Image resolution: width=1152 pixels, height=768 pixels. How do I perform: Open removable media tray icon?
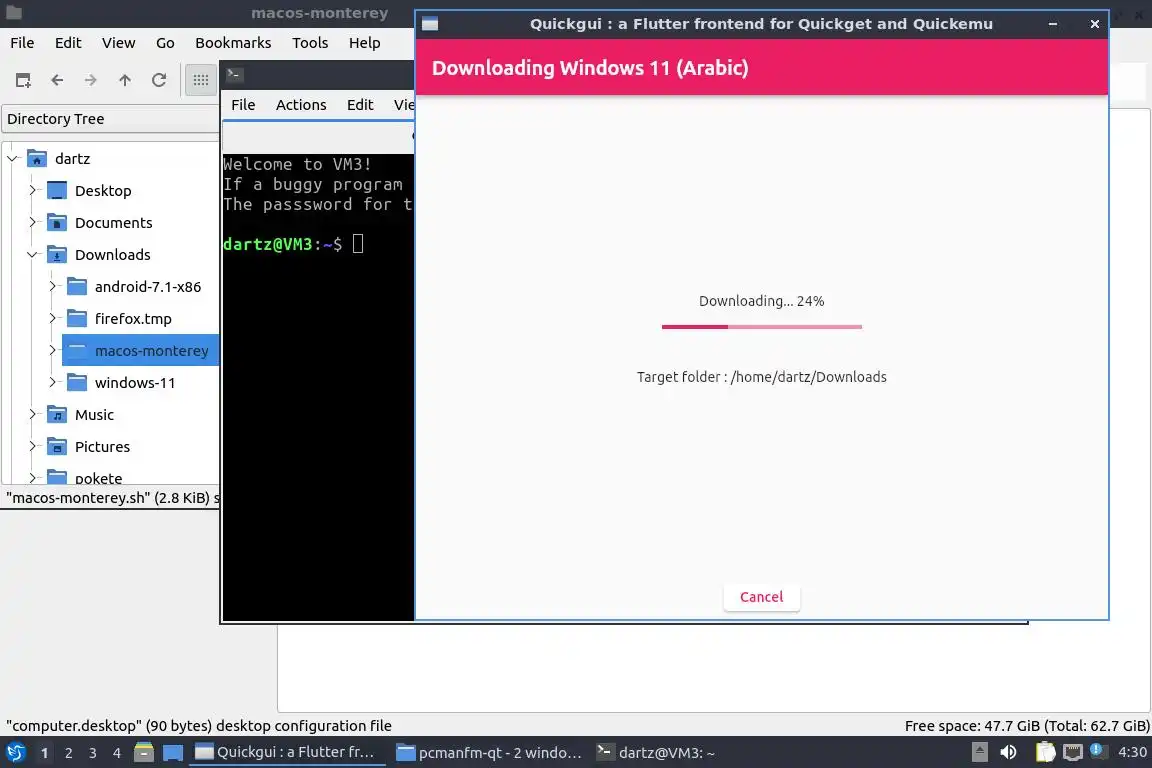pos(979,752)
